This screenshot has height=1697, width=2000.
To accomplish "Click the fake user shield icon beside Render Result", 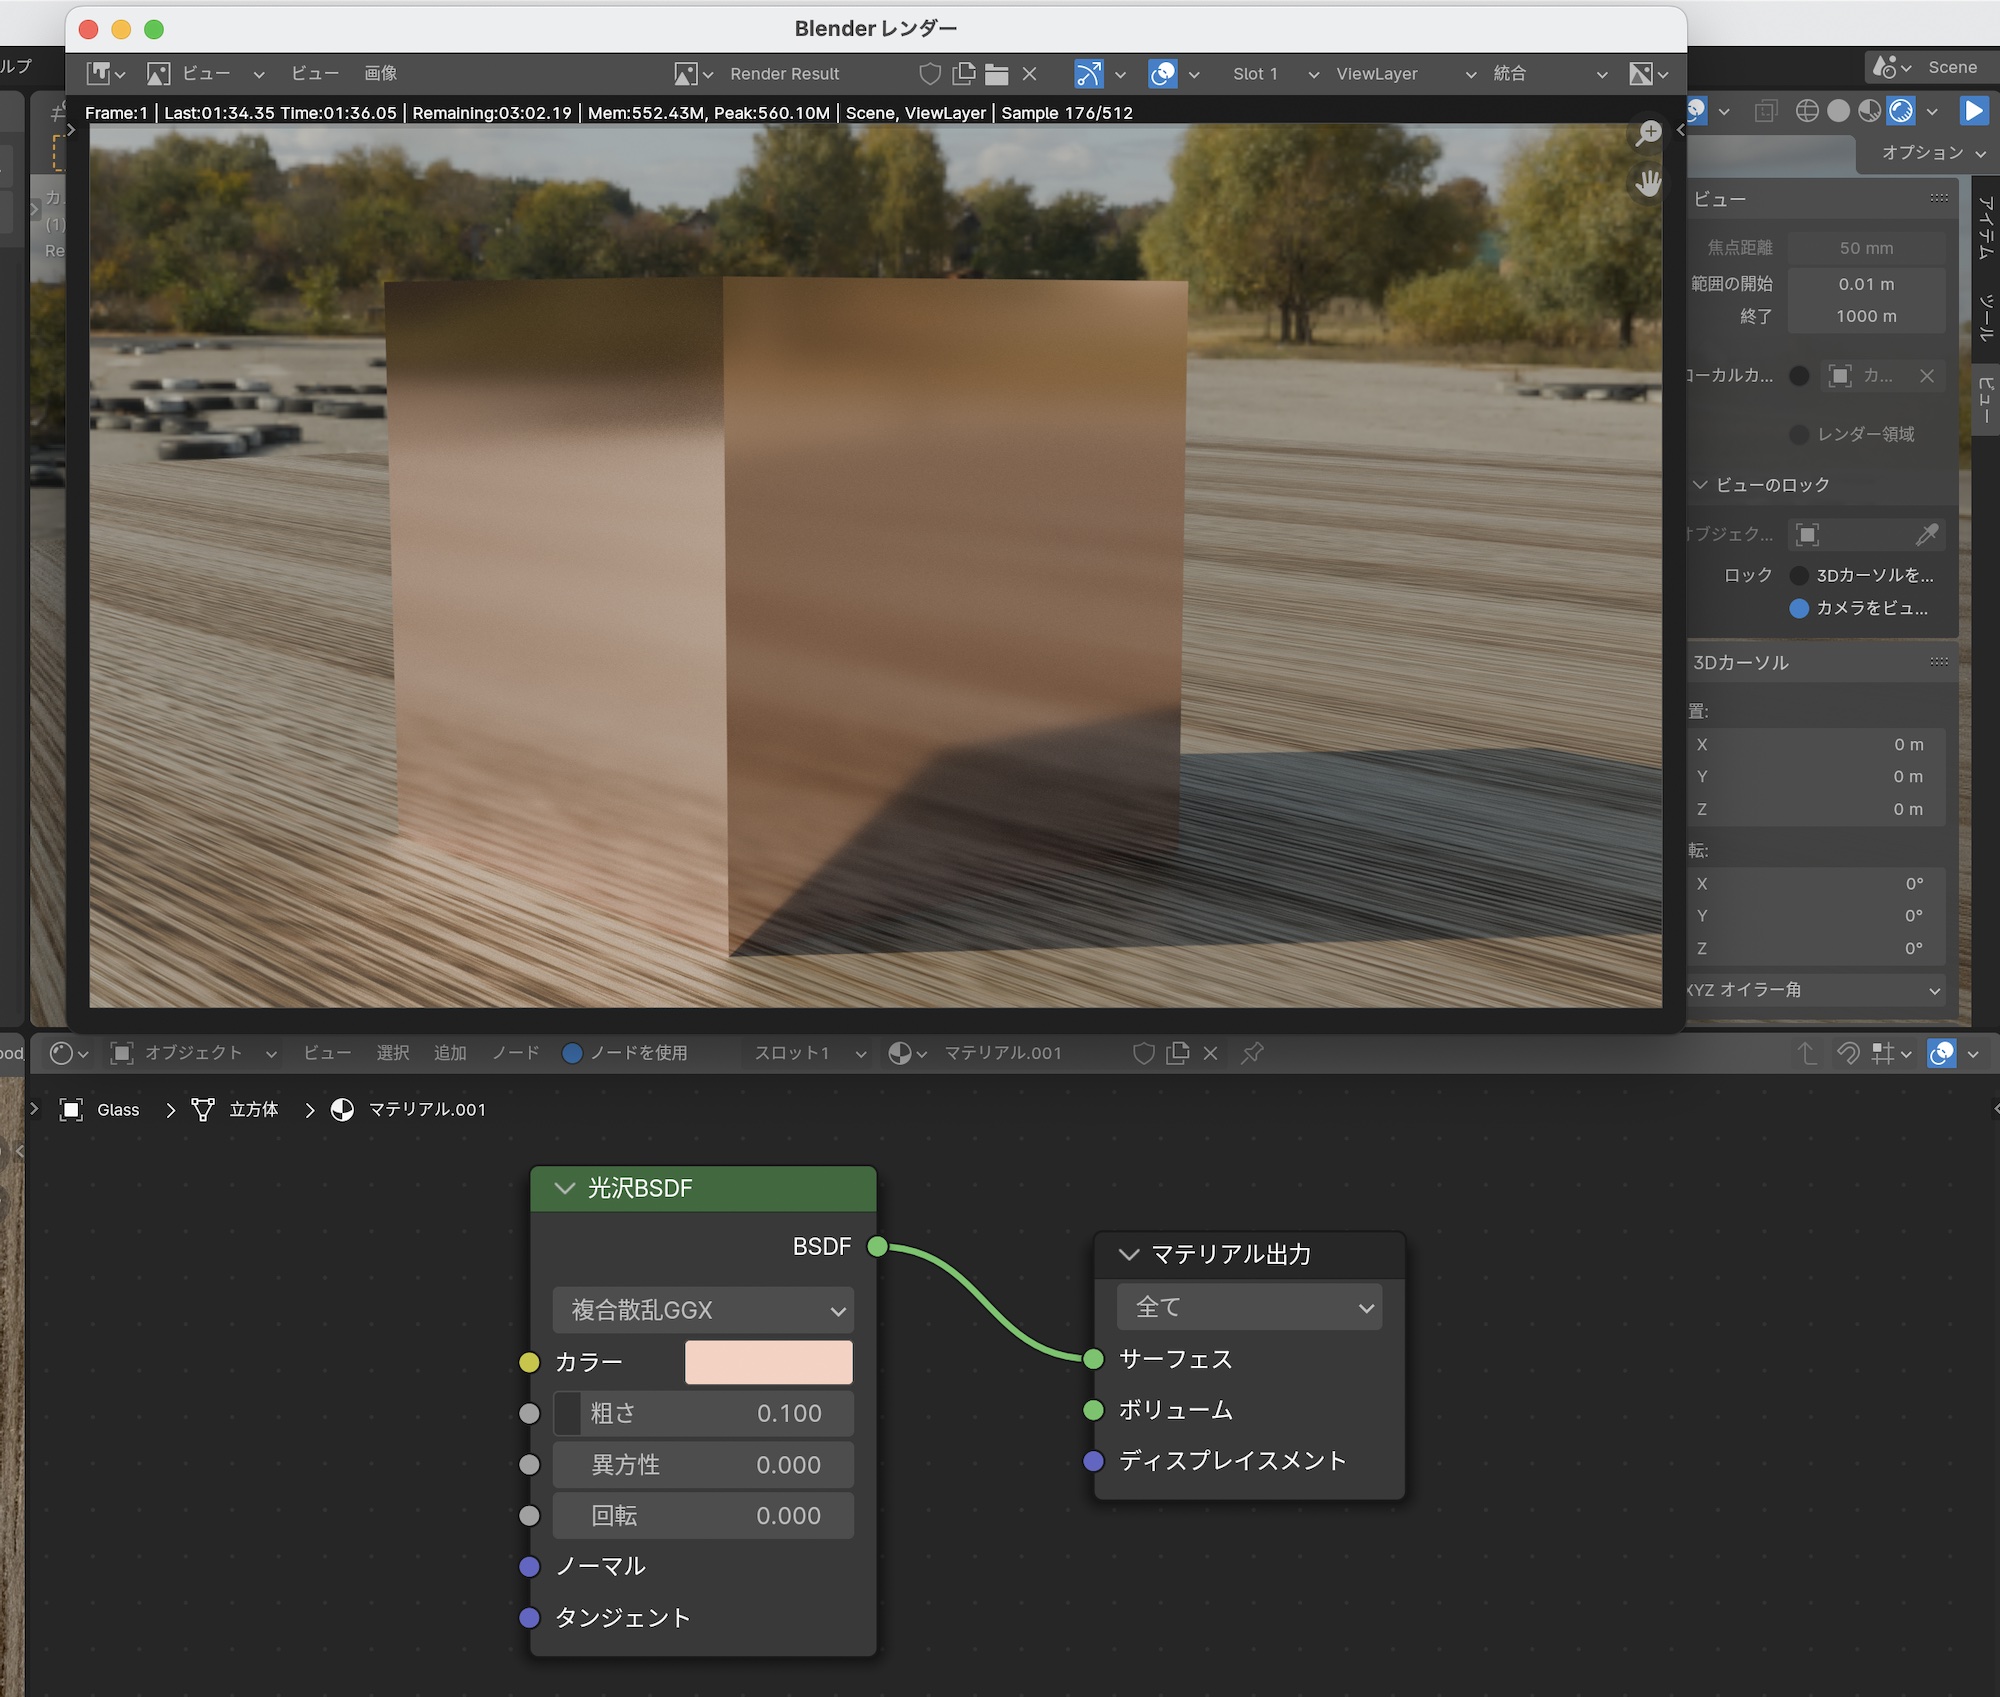I will (929, 74).
